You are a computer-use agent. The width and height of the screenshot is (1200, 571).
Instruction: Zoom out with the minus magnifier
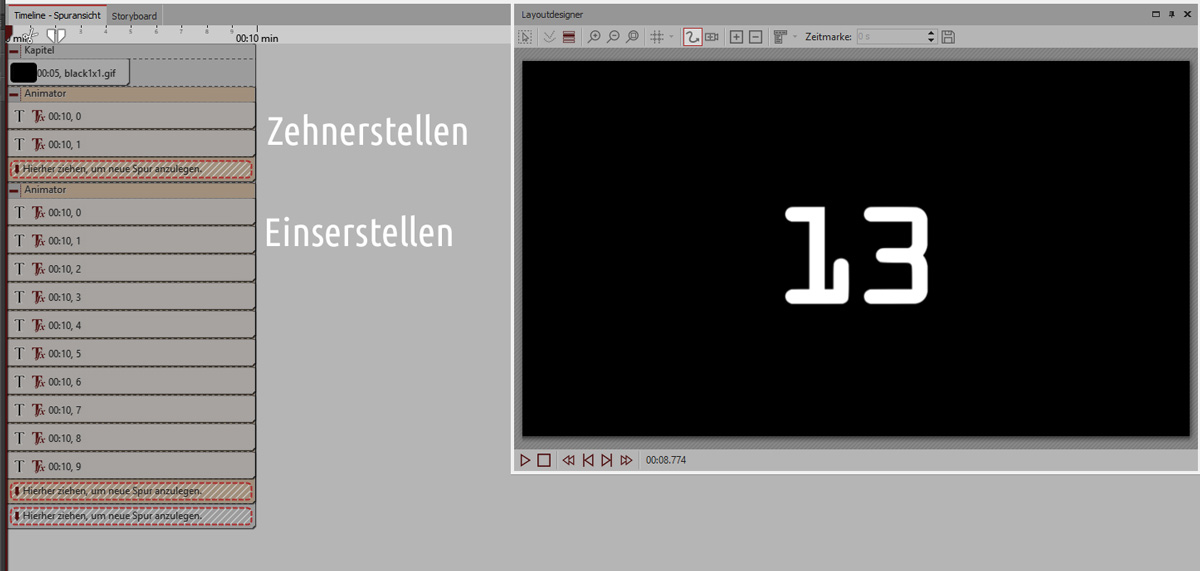tap(613, 37)
